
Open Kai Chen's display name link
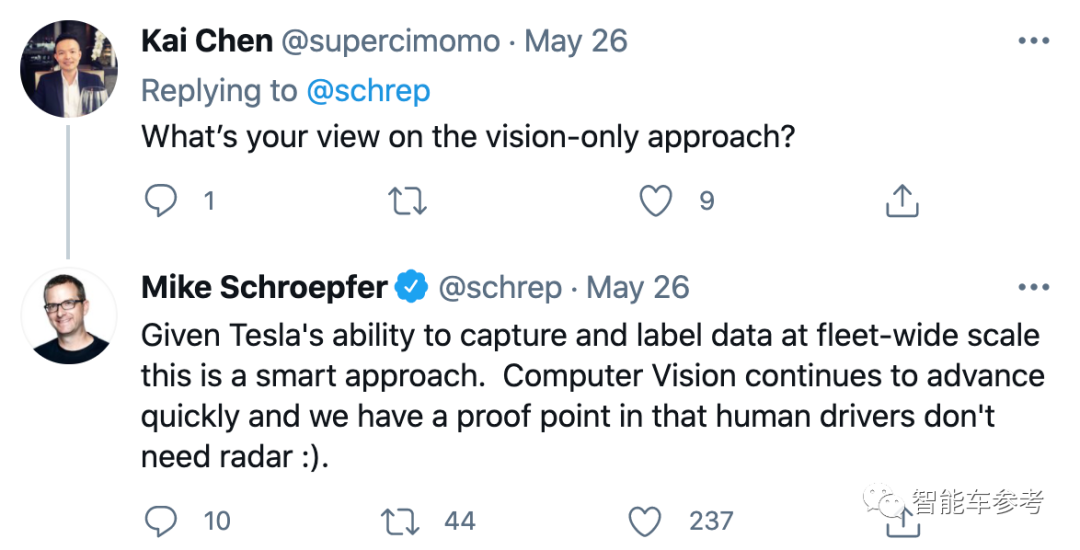(207, 41)
